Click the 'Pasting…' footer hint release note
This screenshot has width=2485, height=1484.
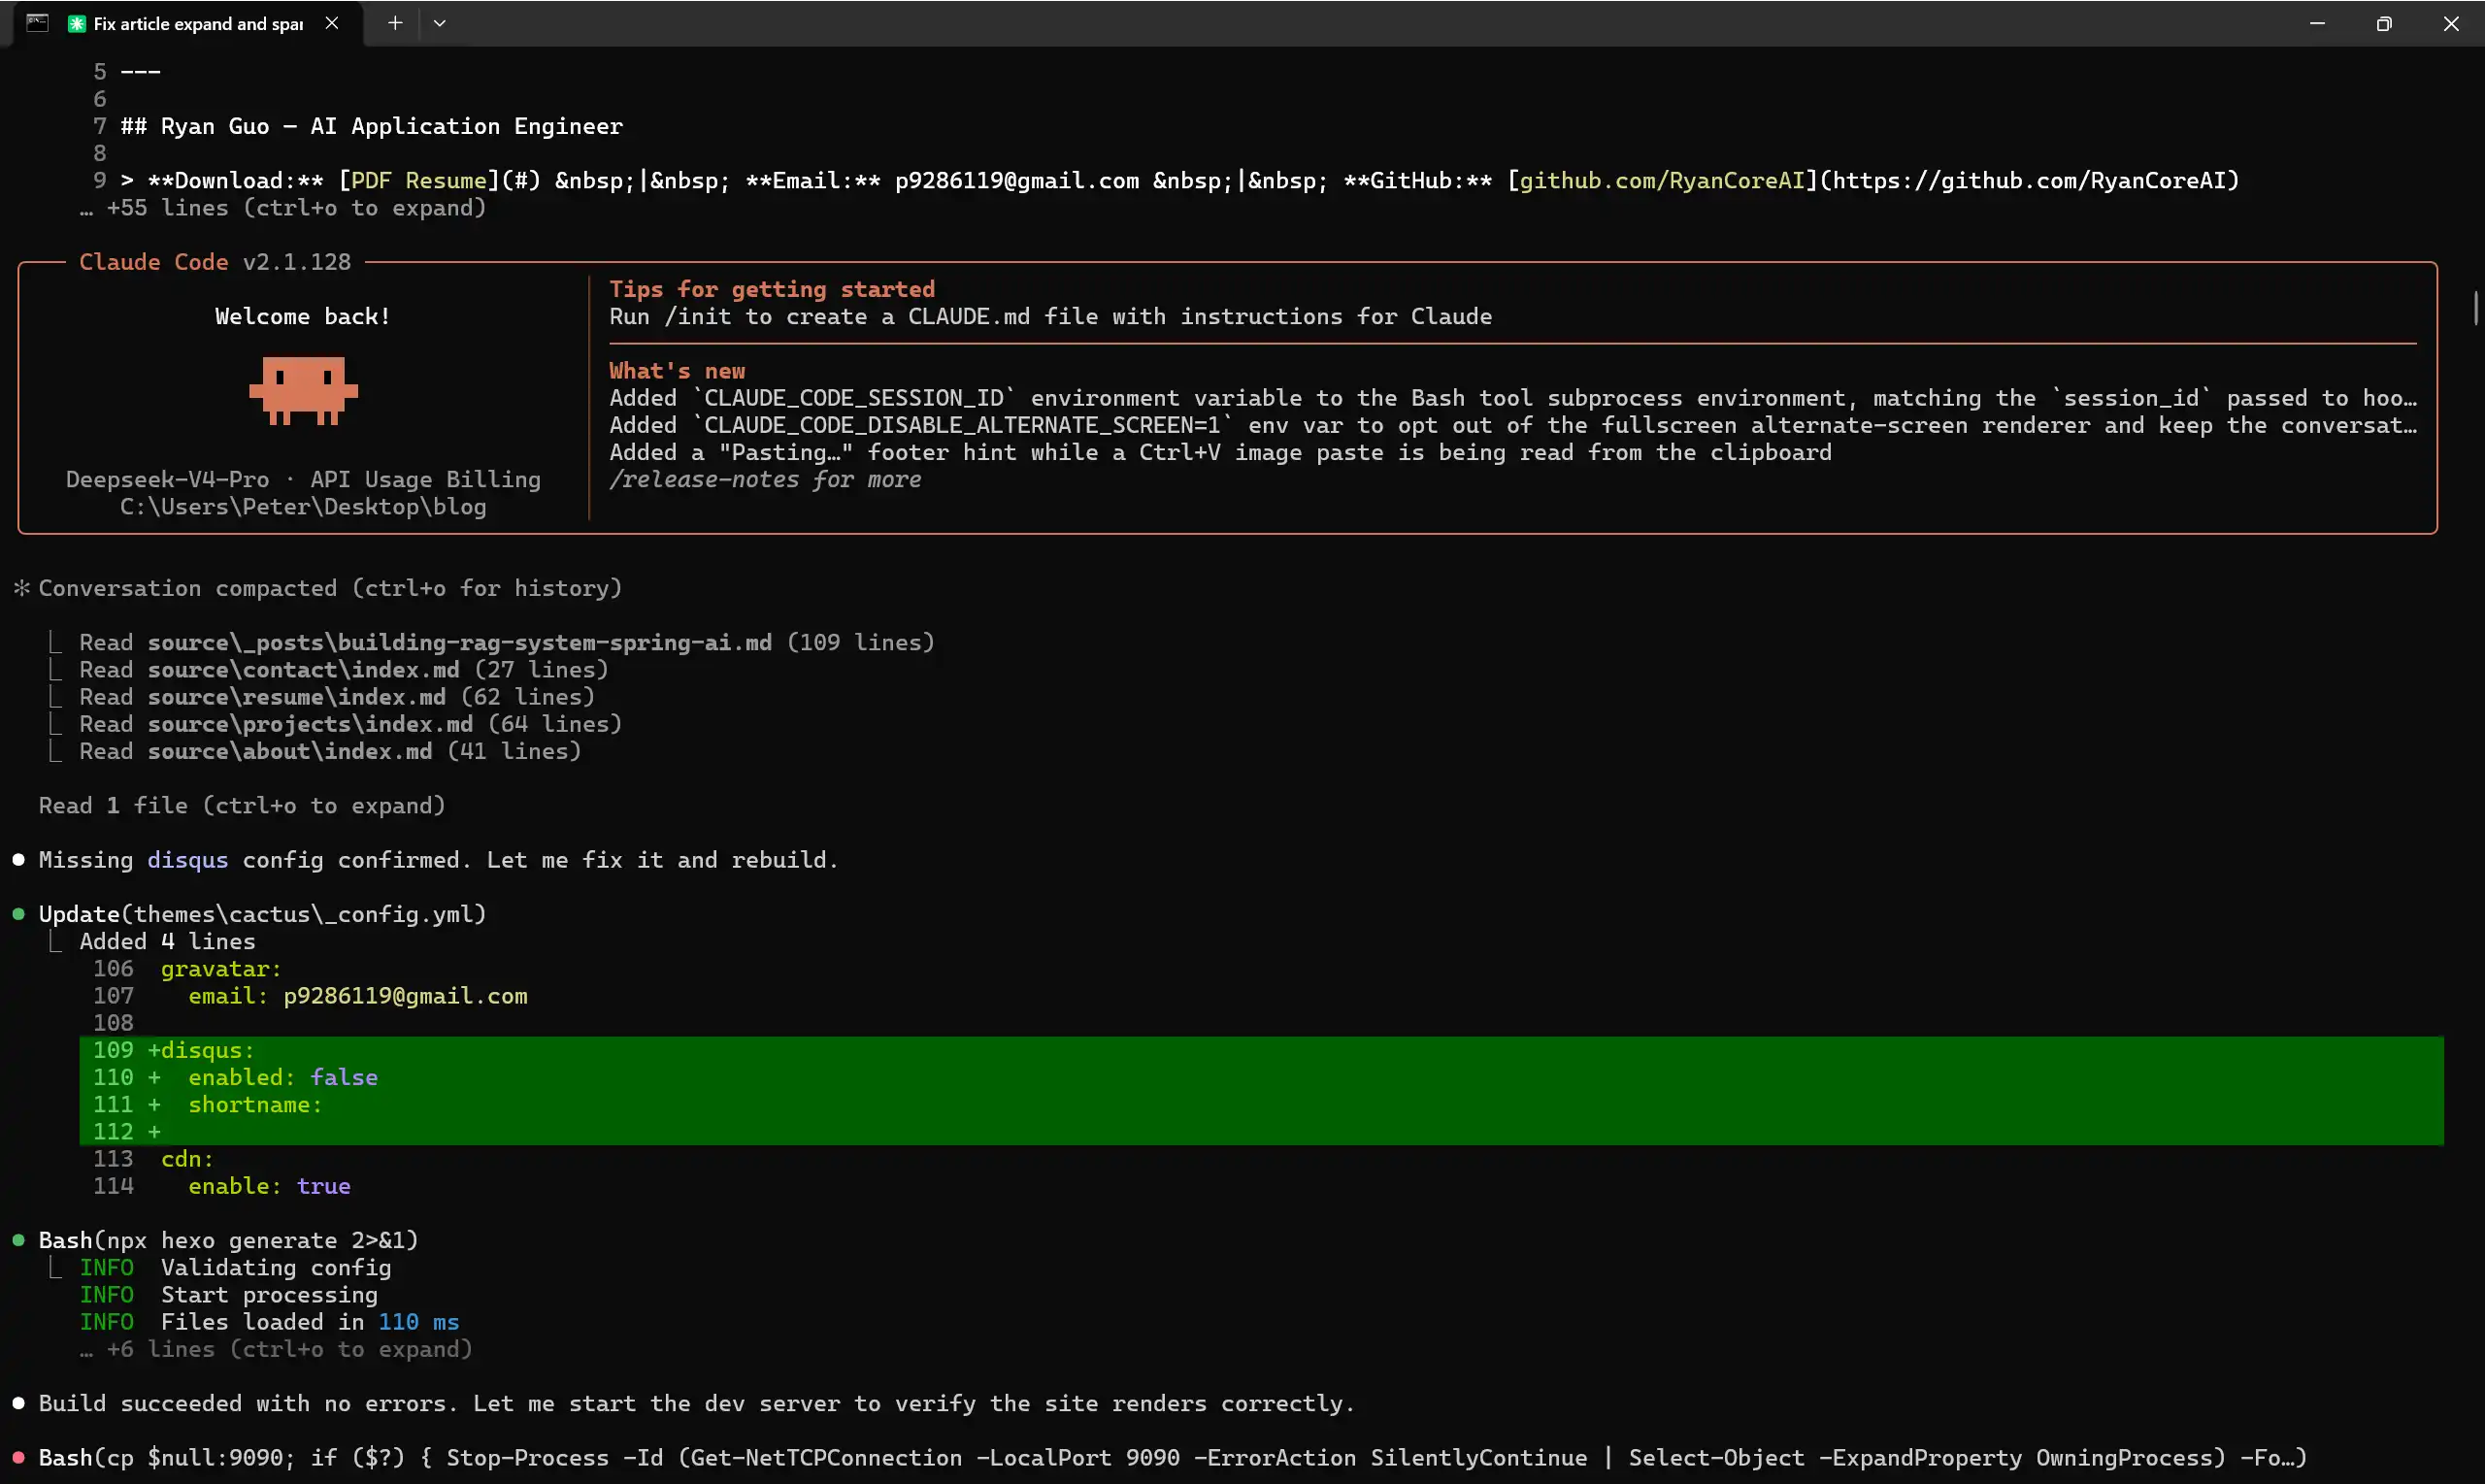pyautogui.click(x=1220, y=453)
